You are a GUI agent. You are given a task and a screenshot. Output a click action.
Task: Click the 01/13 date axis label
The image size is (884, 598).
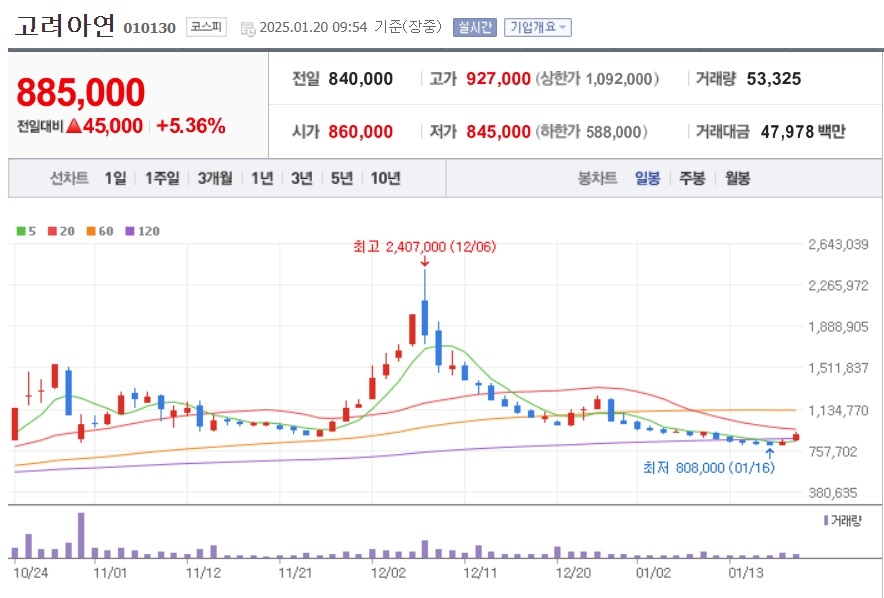(746, 573)
